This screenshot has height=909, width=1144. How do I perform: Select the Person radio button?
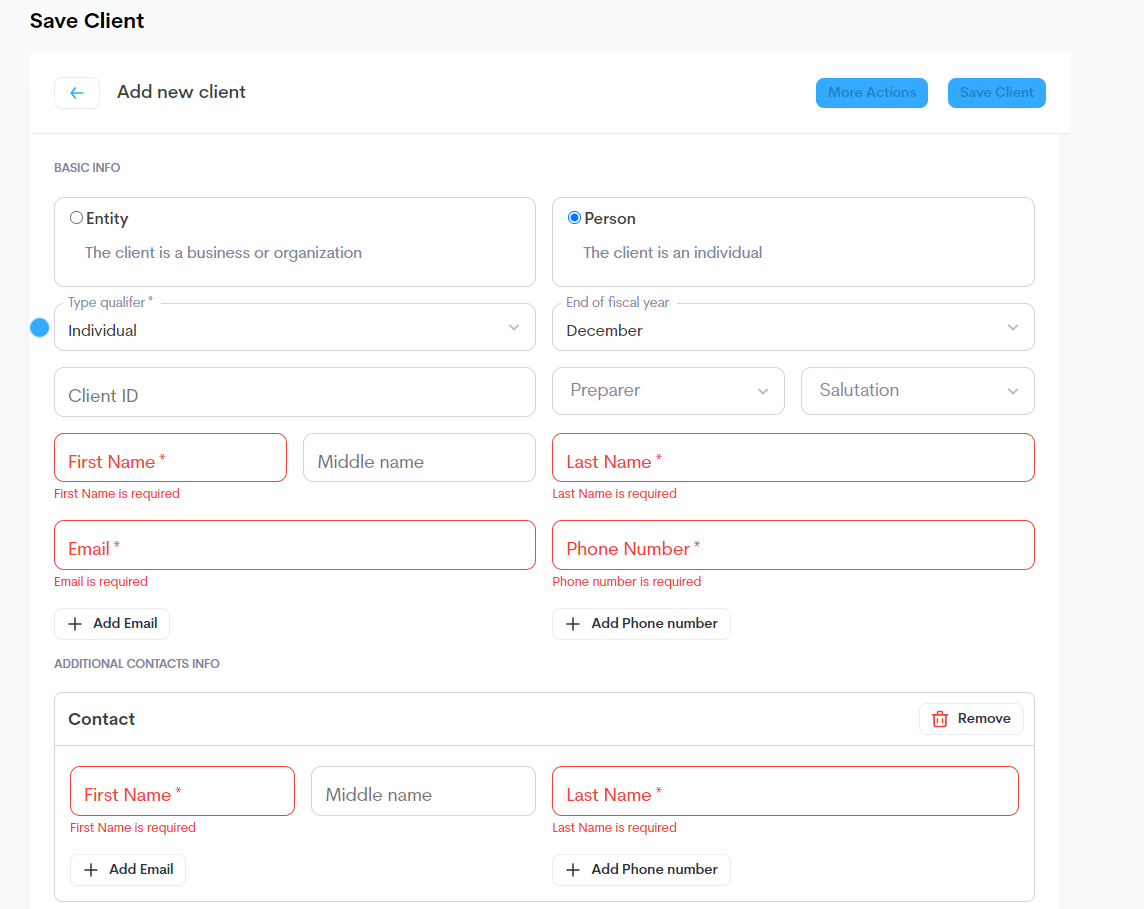[x=574, y=218]
